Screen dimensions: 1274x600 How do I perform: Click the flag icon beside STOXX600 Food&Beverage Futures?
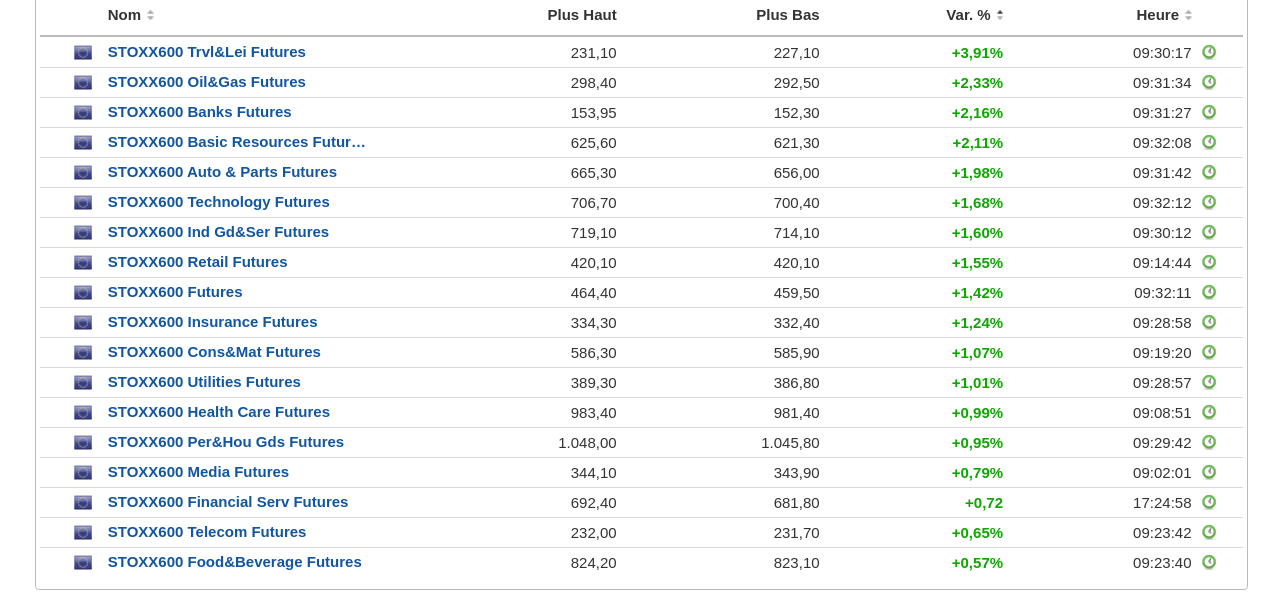[83, 563]
